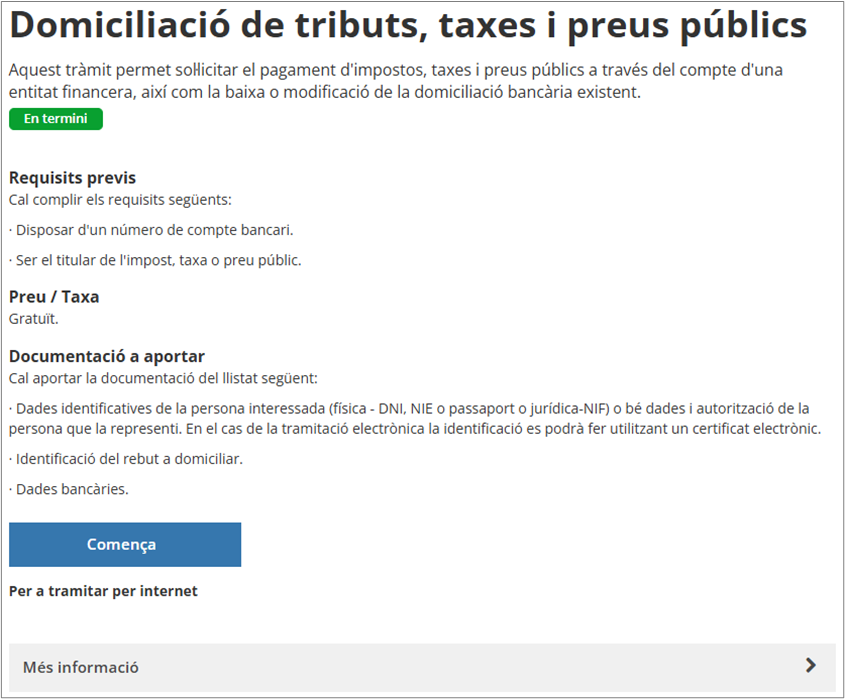Click the Preu / Taxa heading

click(x=54, y=297)
